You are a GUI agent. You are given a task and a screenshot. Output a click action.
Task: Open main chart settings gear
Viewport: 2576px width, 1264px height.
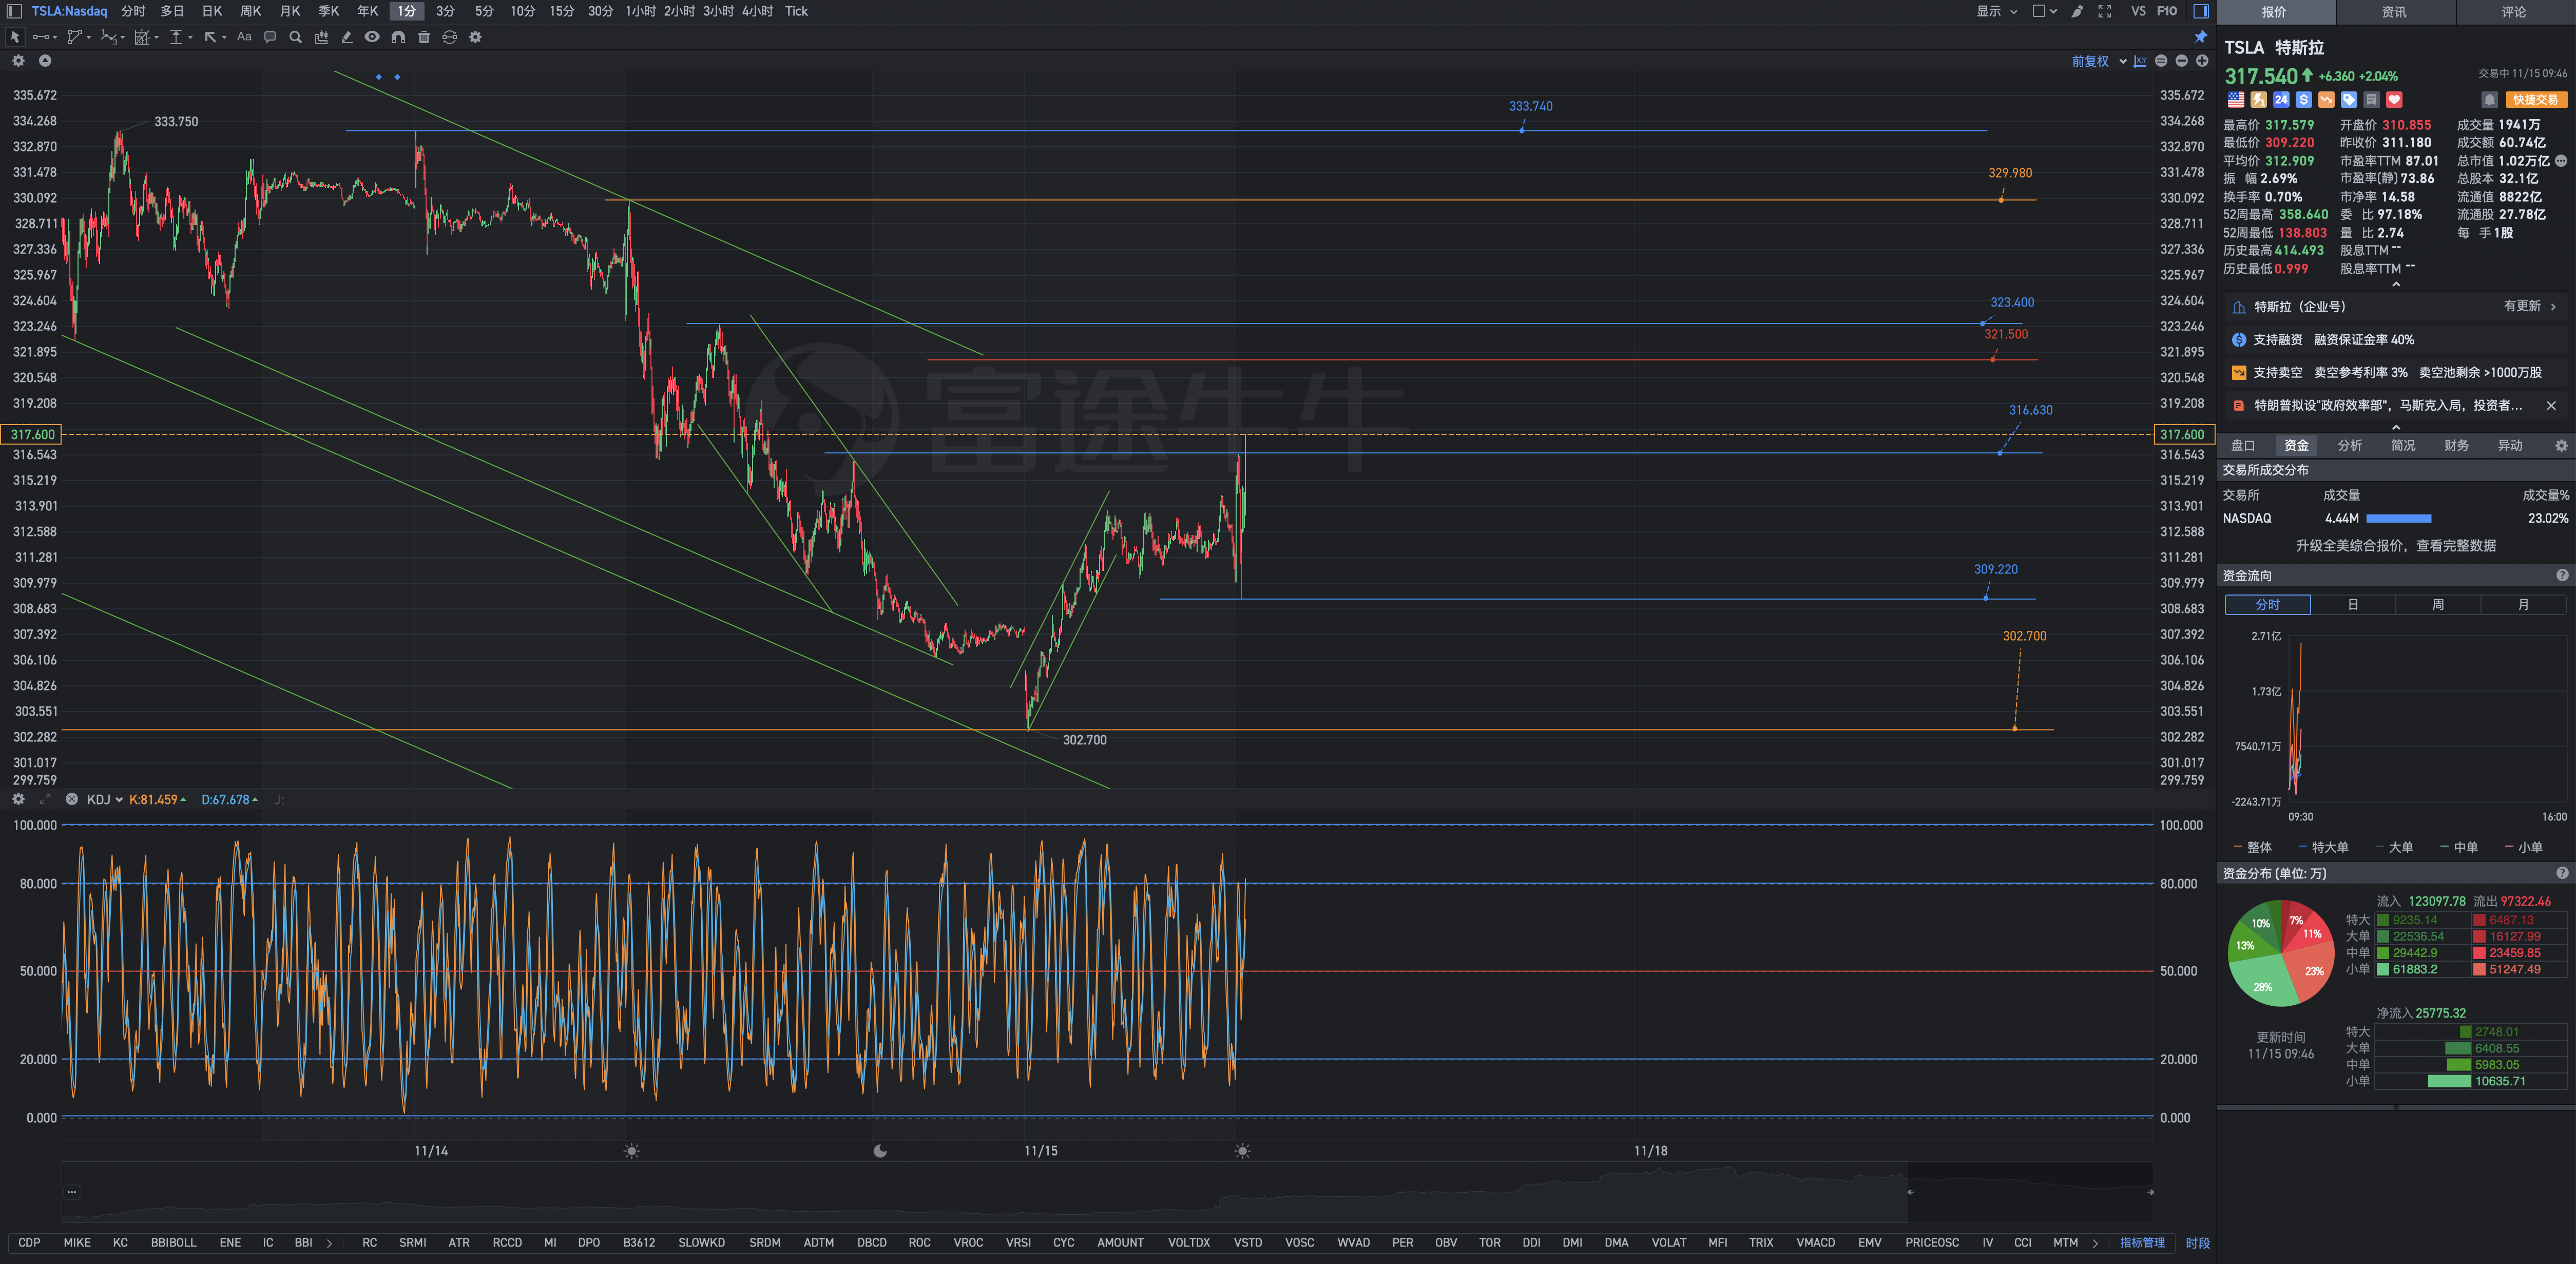[18, 61]
